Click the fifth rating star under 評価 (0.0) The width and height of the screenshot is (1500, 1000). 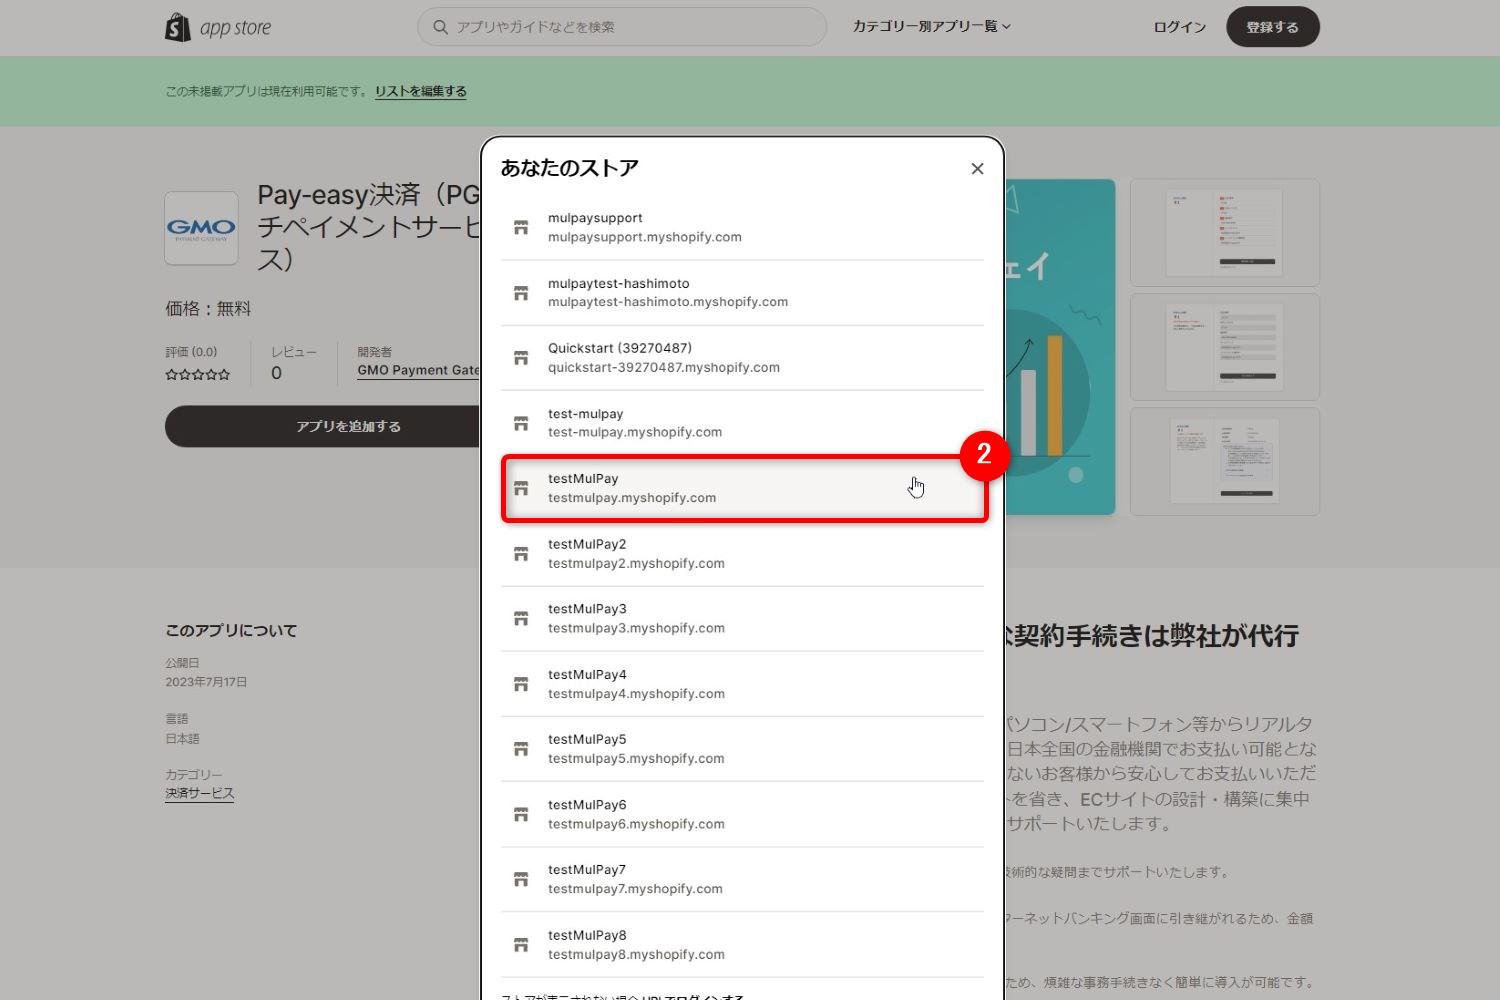click(x=225, y=375)
